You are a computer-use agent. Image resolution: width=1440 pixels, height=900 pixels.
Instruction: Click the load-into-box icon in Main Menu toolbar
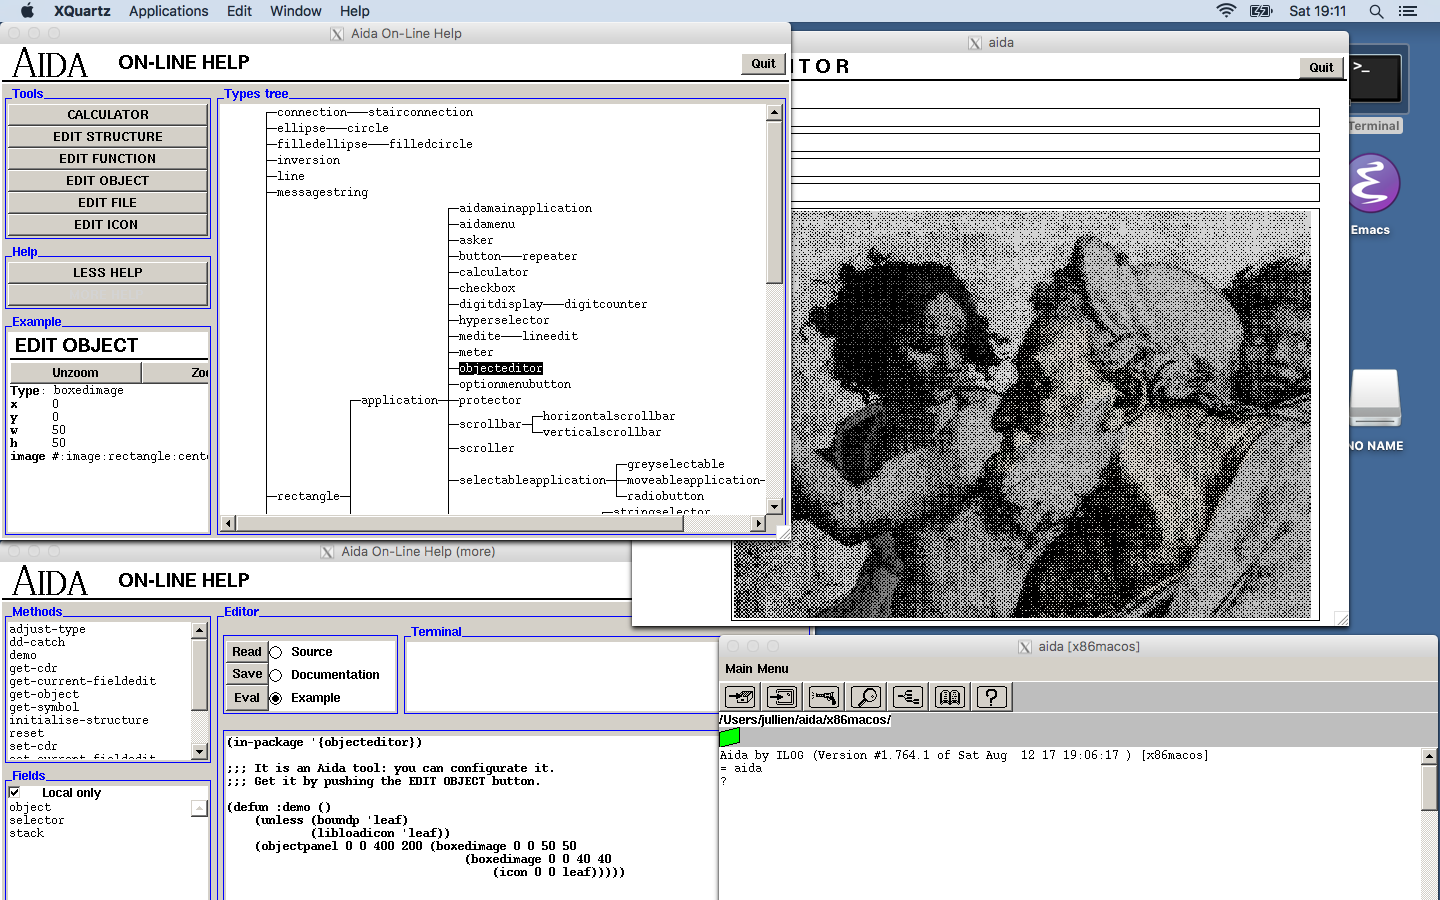[740, 697]
